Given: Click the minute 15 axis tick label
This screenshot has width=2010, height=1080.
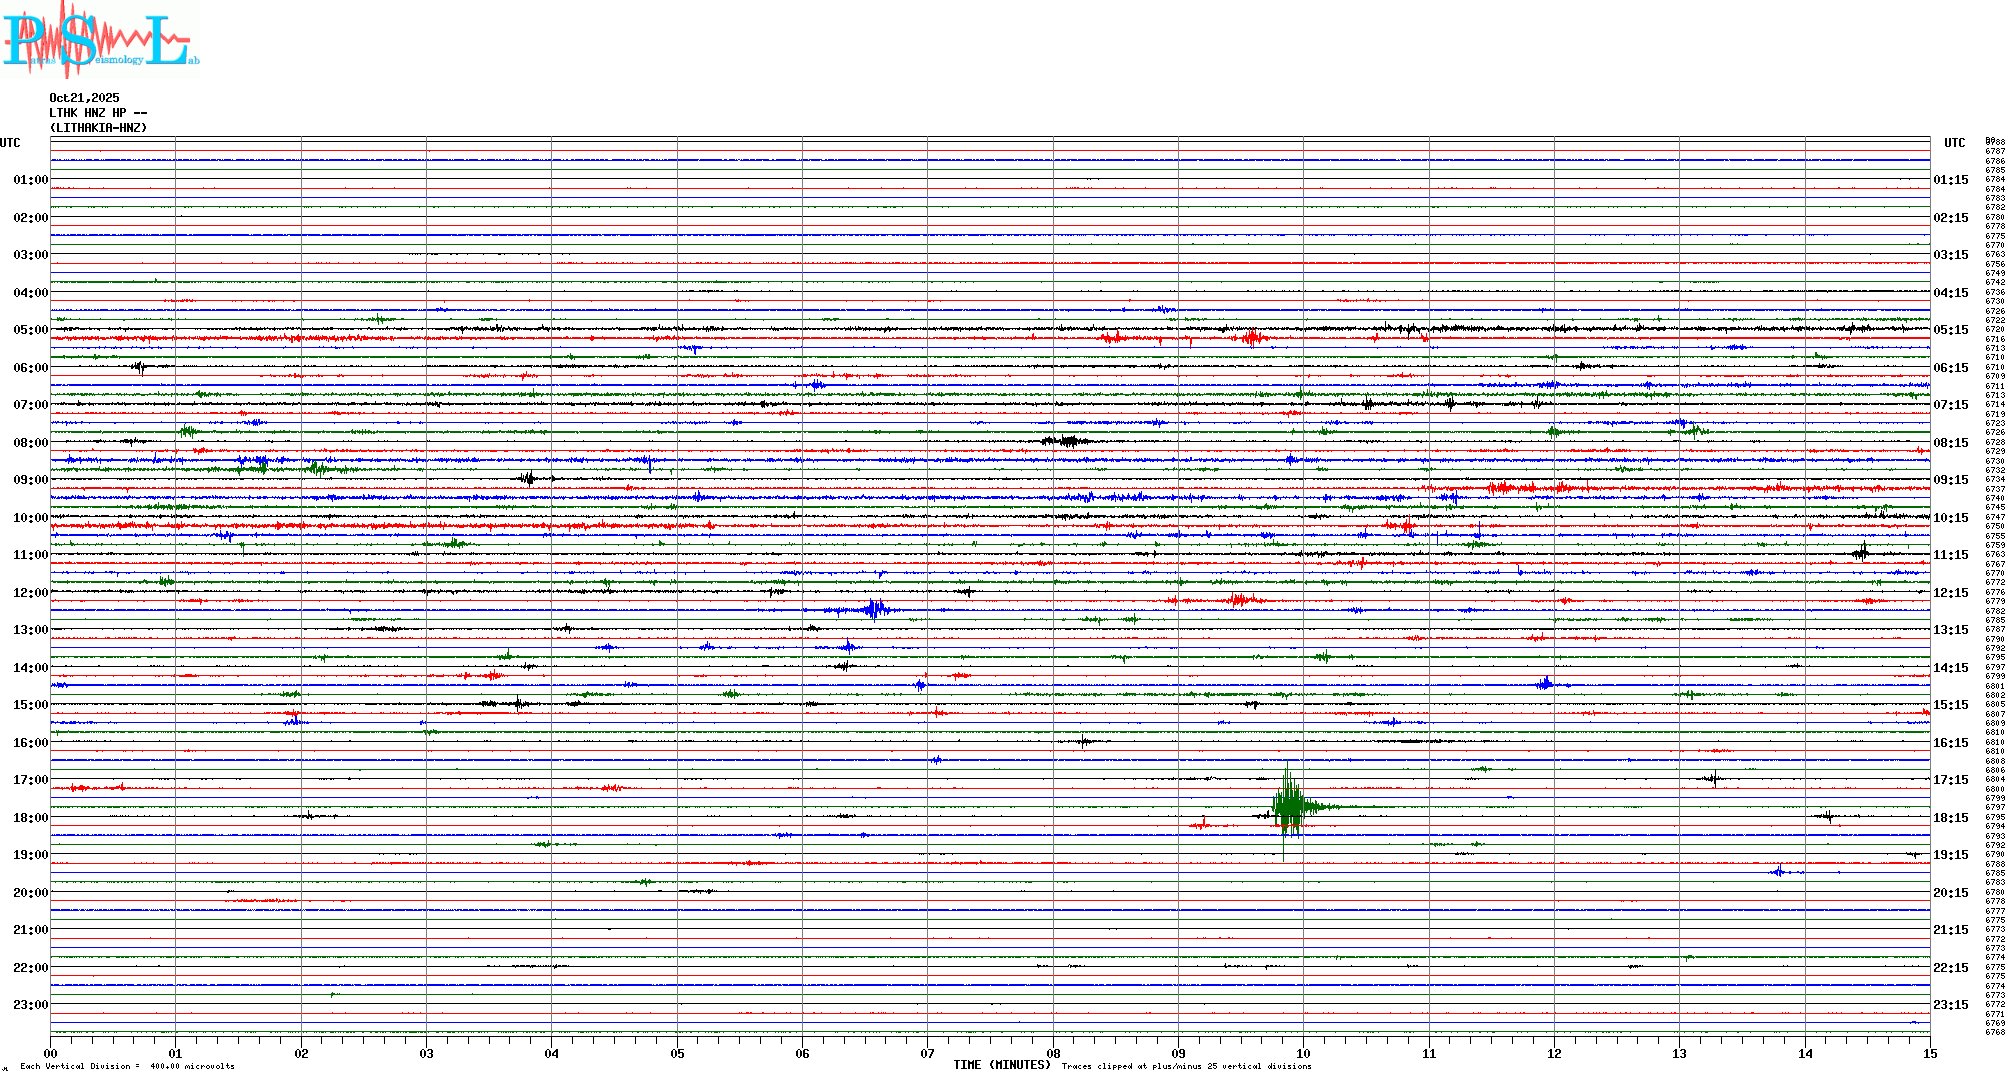Looking at the screenshot, I should [x=1929, y=1053].
